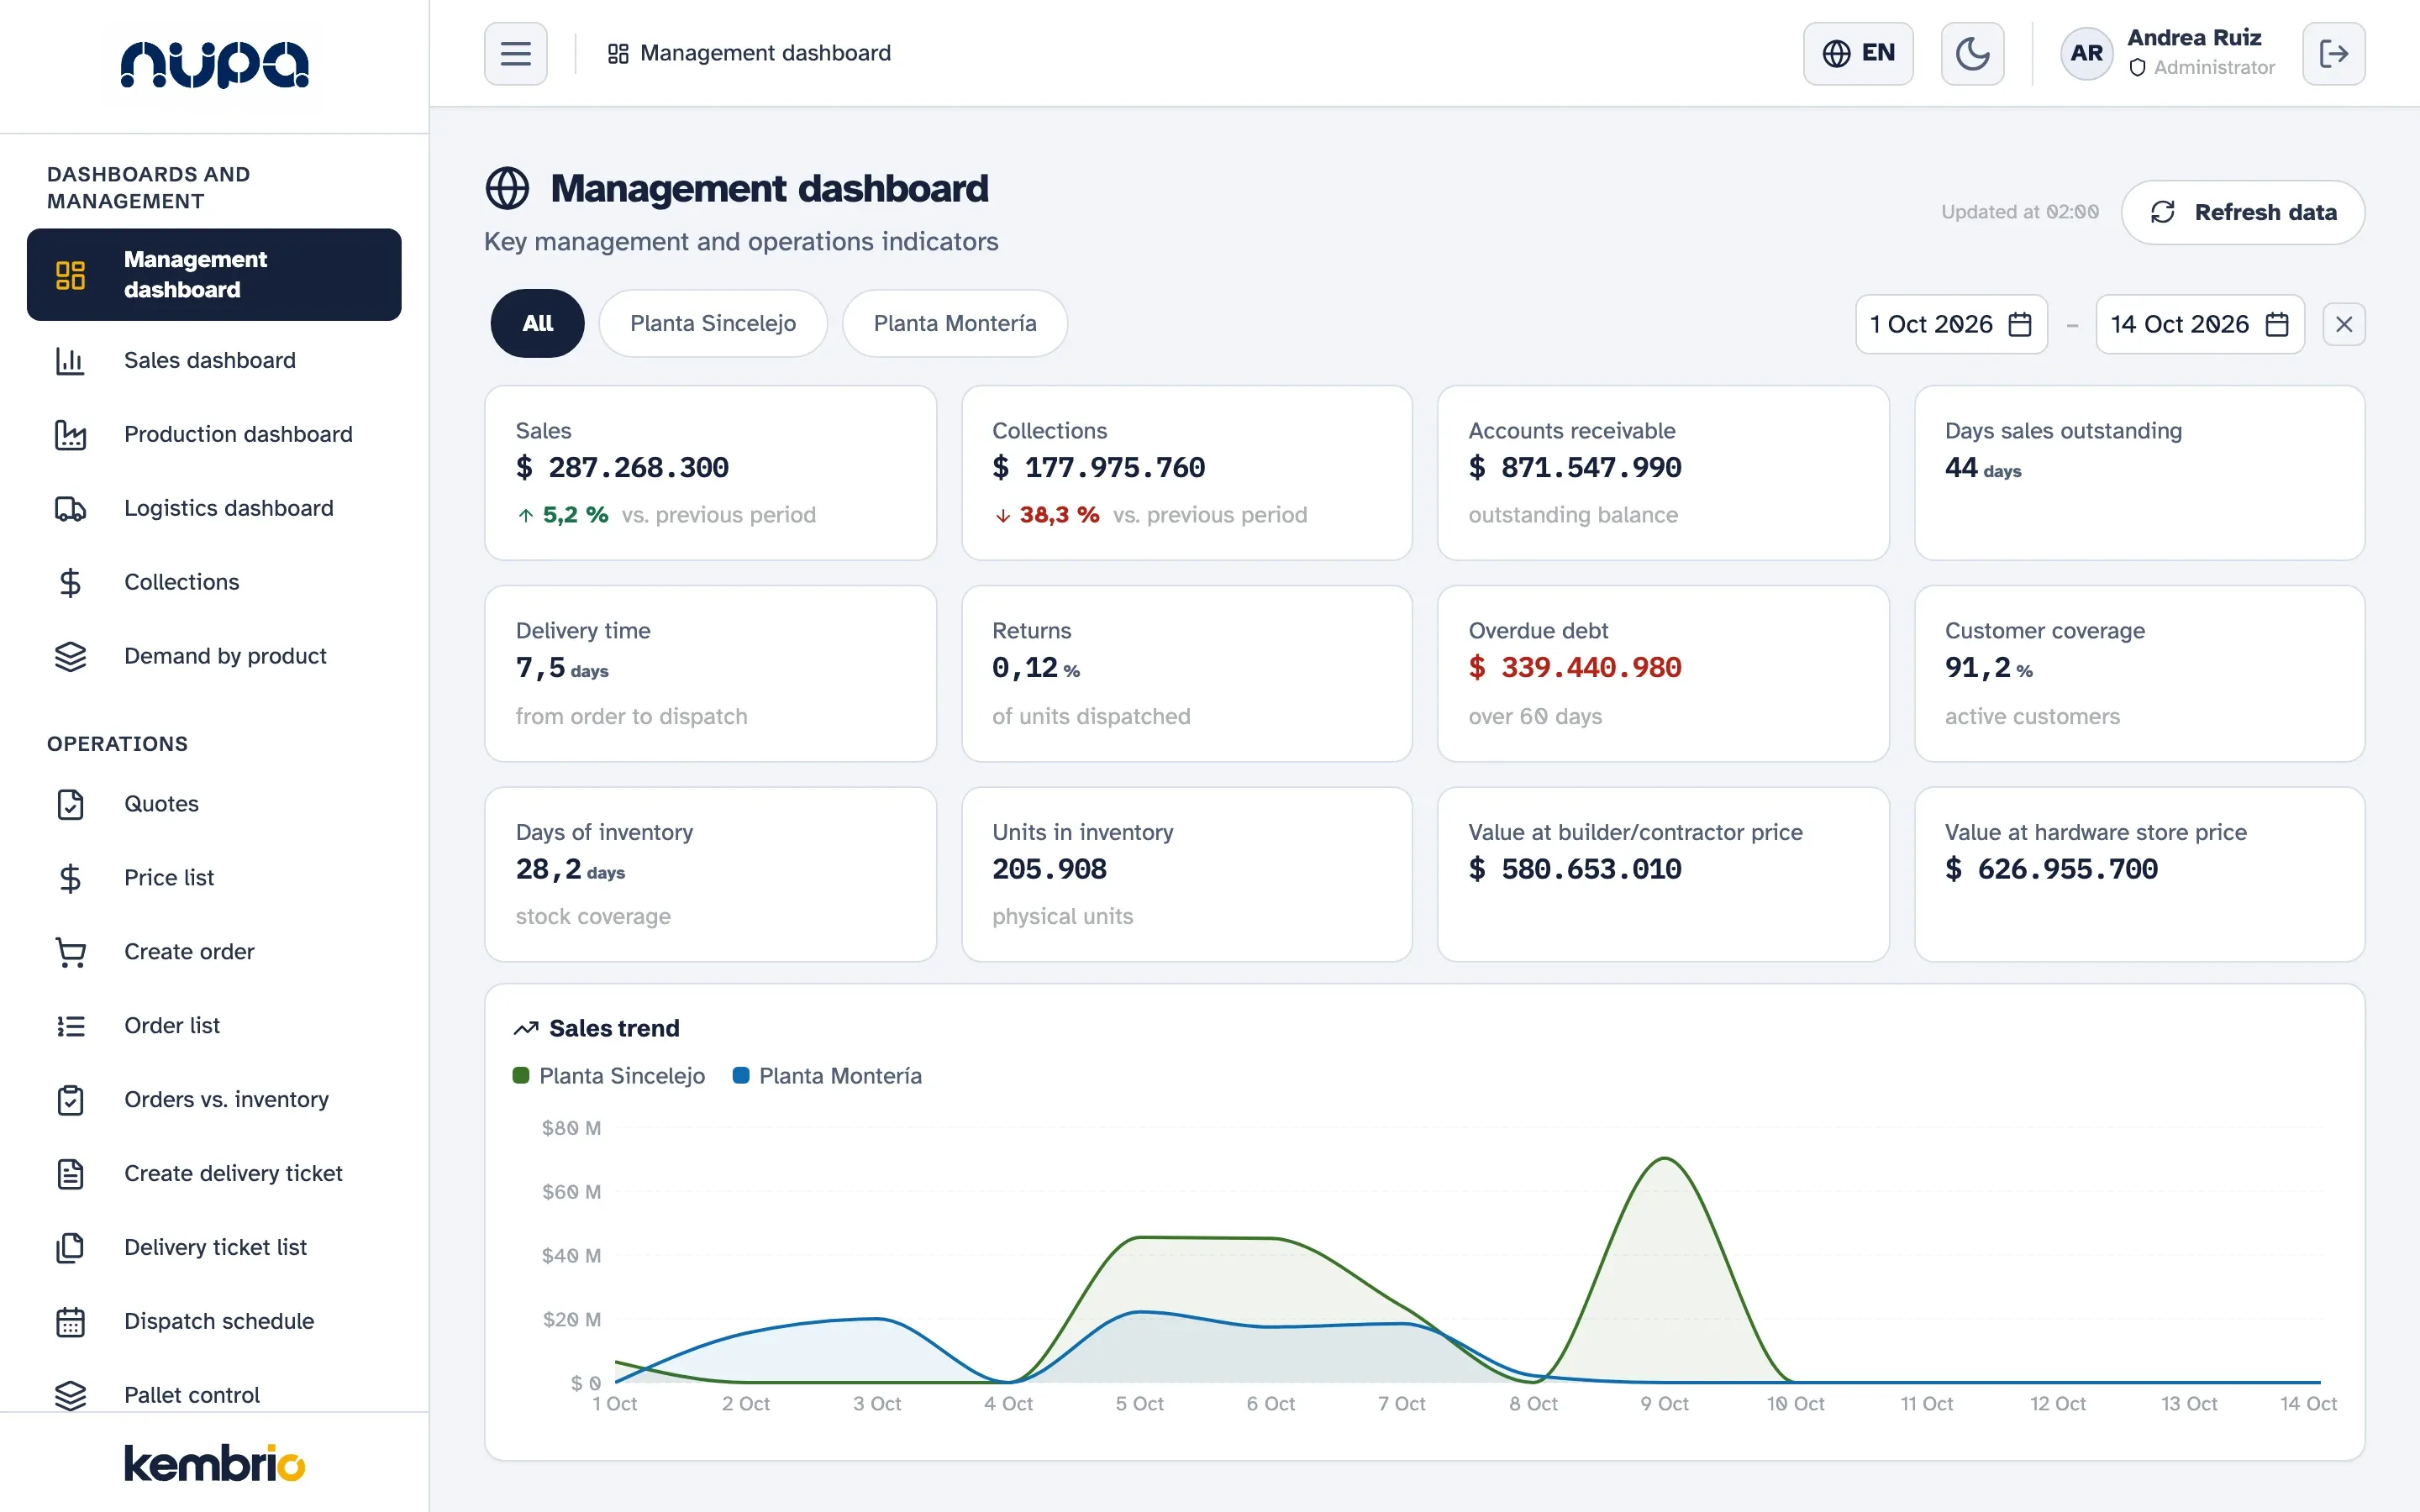Image resolution: width=2420 pixels, height=1512 pixels.
Task: Click the hamburger menu icon
Action: coord(516,53)
